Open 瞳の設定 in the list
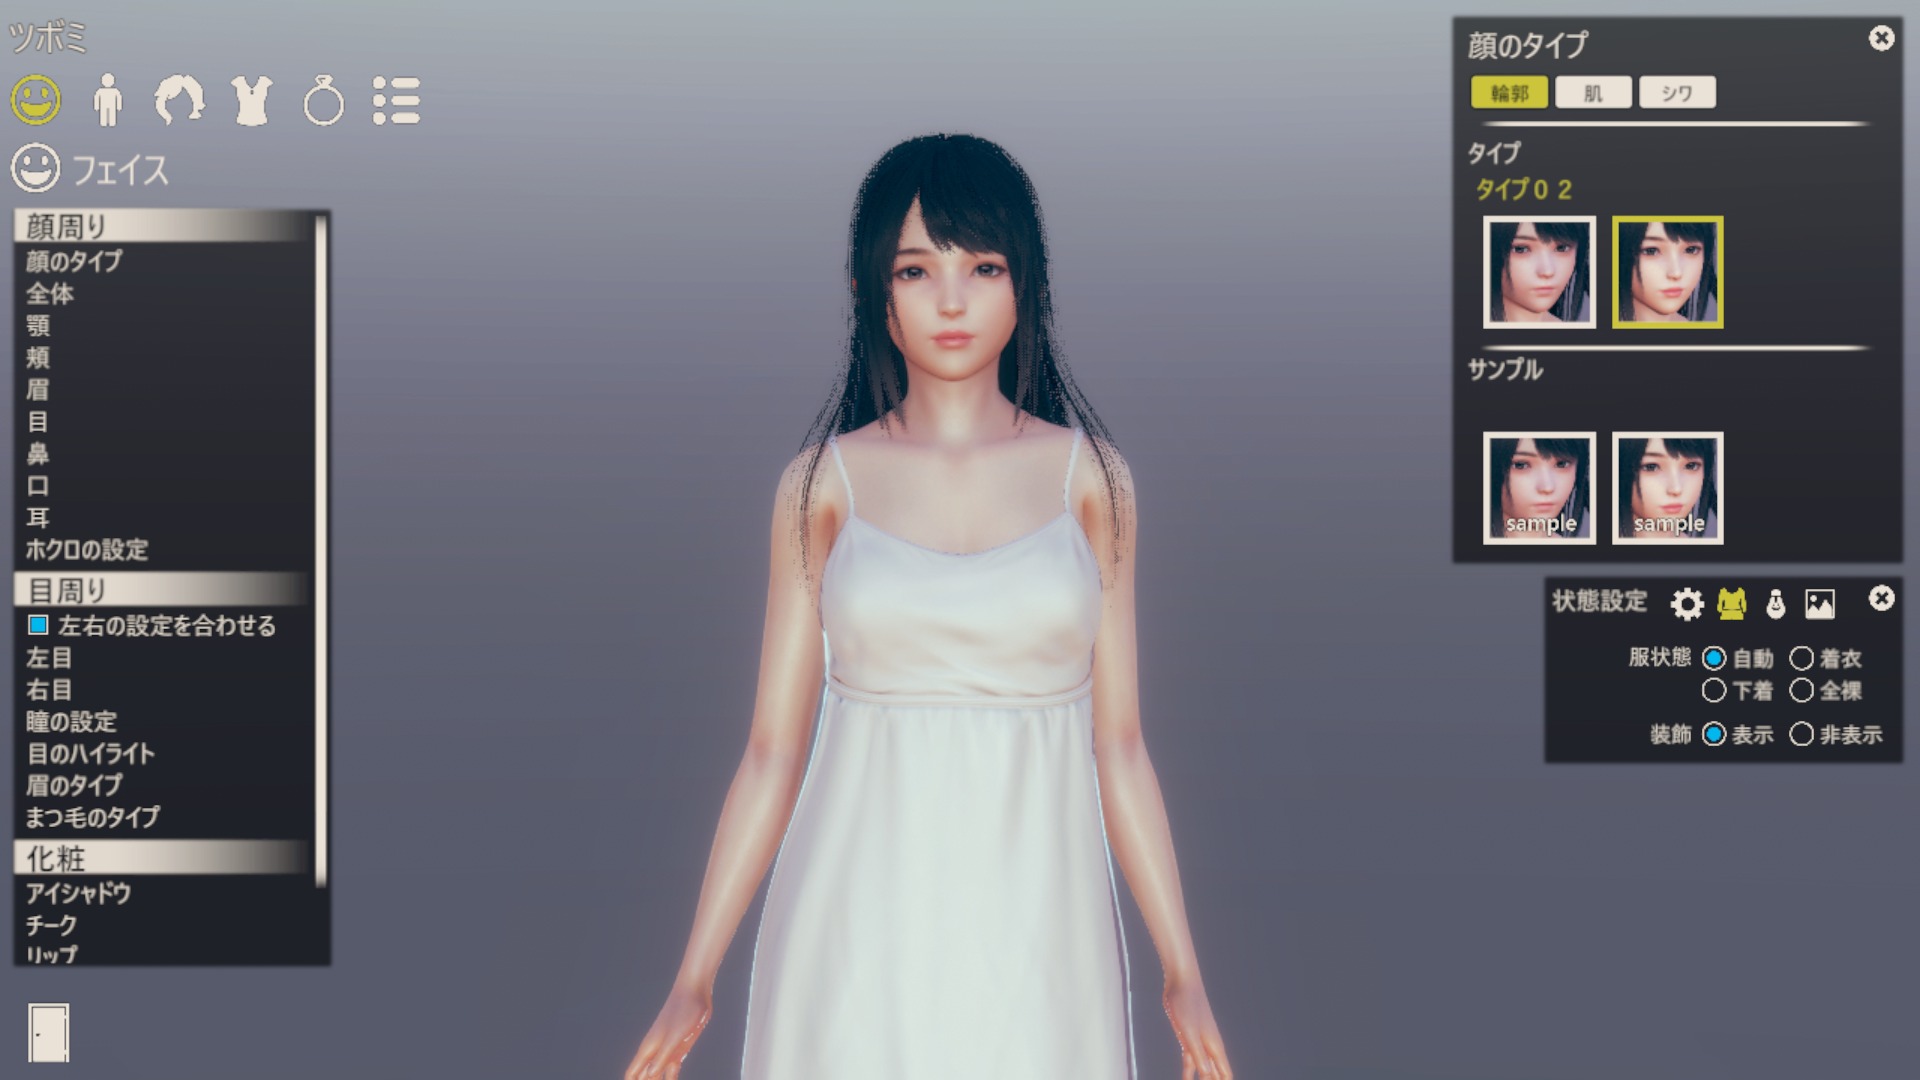The height and width of the screenshot is (1080, 1920). [x=71, y=721]
